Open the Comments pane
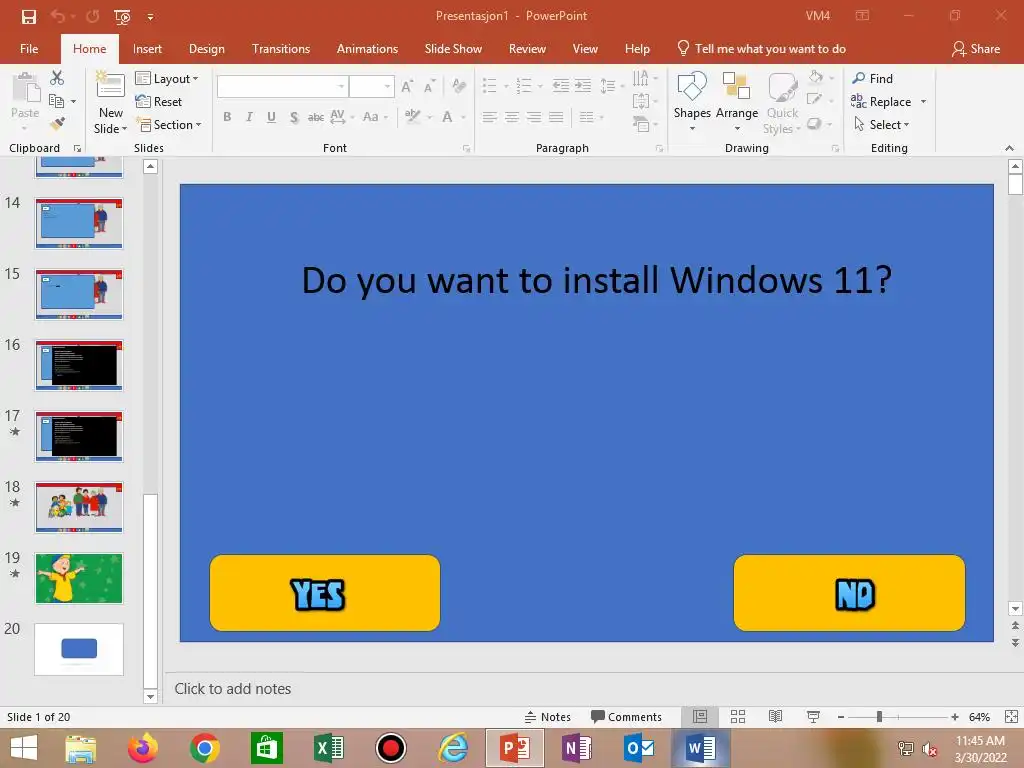This screenshot has height=768, width=1024. pos(626,717)
